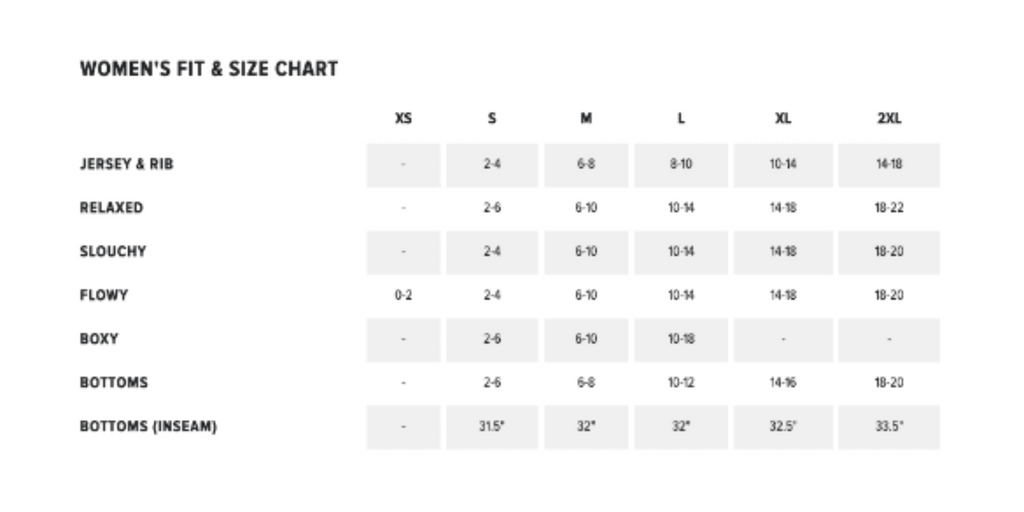Click the Flowy row label
The width and height of the screenshot is (1024, 512).
tap(104, 296)
